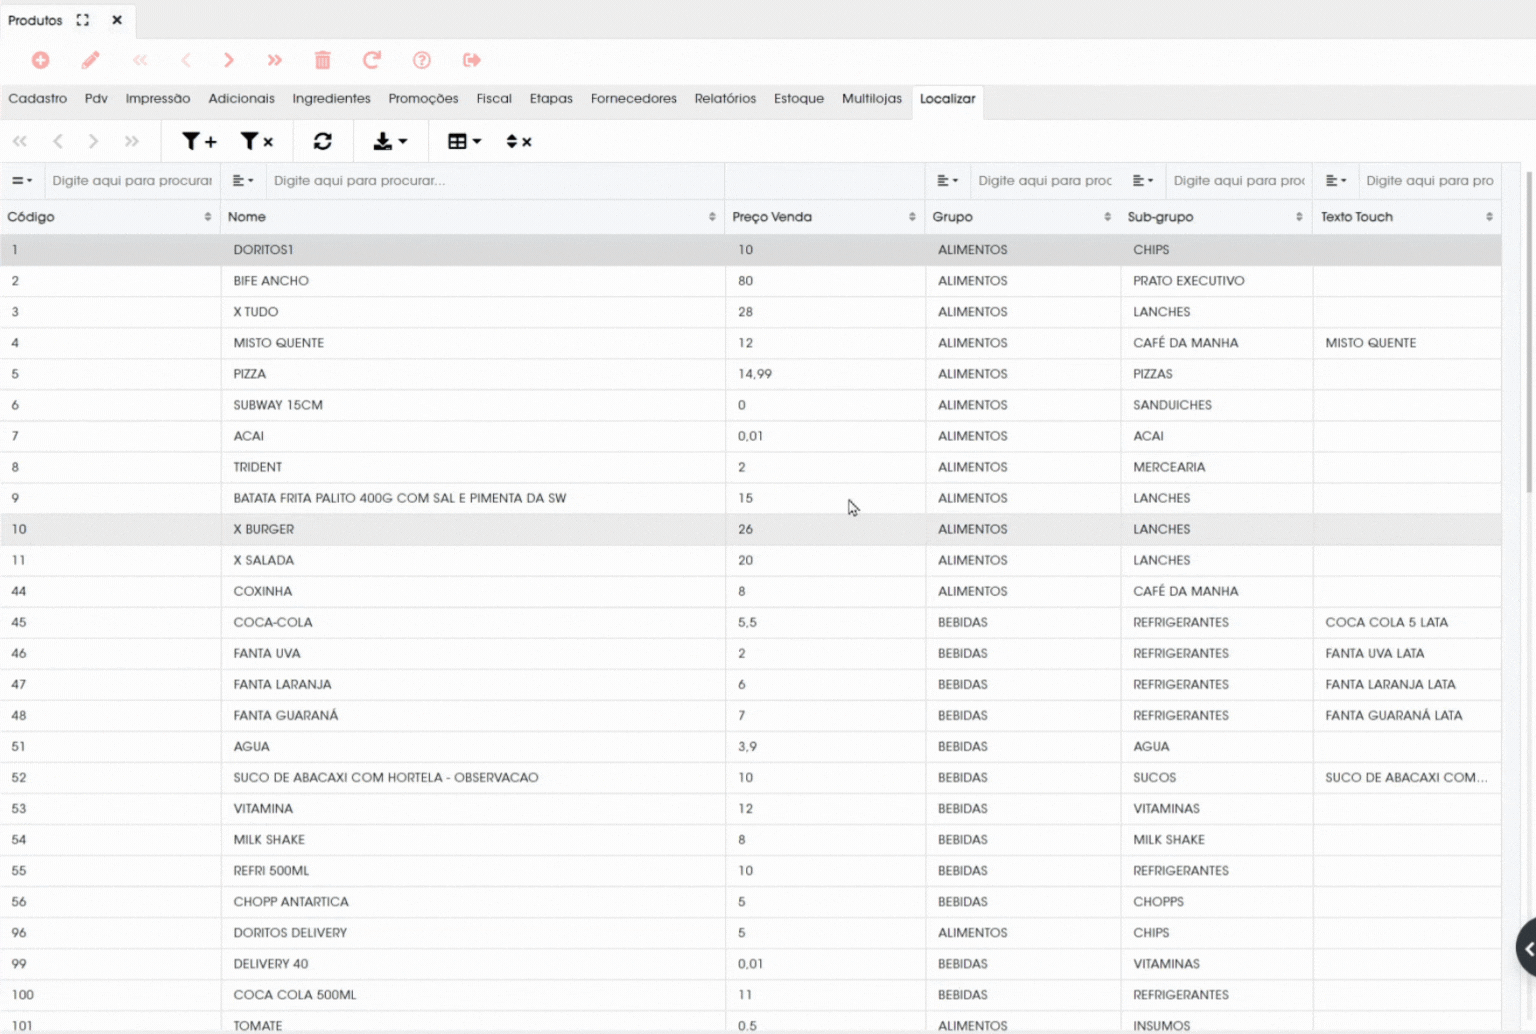The height and width of the screenshot is (1034, 1536).
Task: Go to first grid page with gray double-left arrow
Action: (x=20, y=141)
